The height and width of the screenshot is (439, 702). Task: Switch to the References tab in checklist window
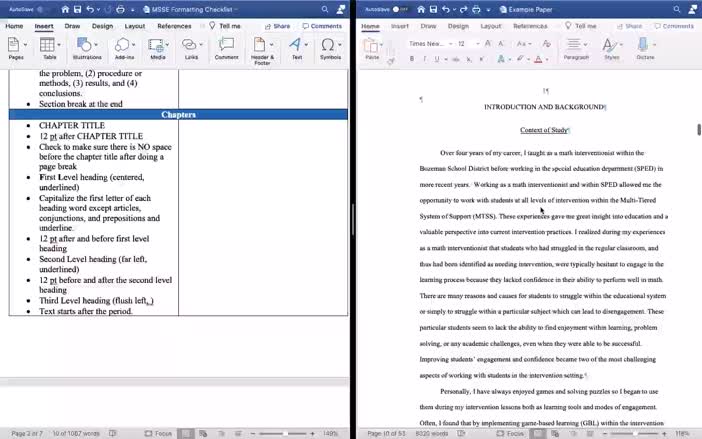tap(174, 26)
